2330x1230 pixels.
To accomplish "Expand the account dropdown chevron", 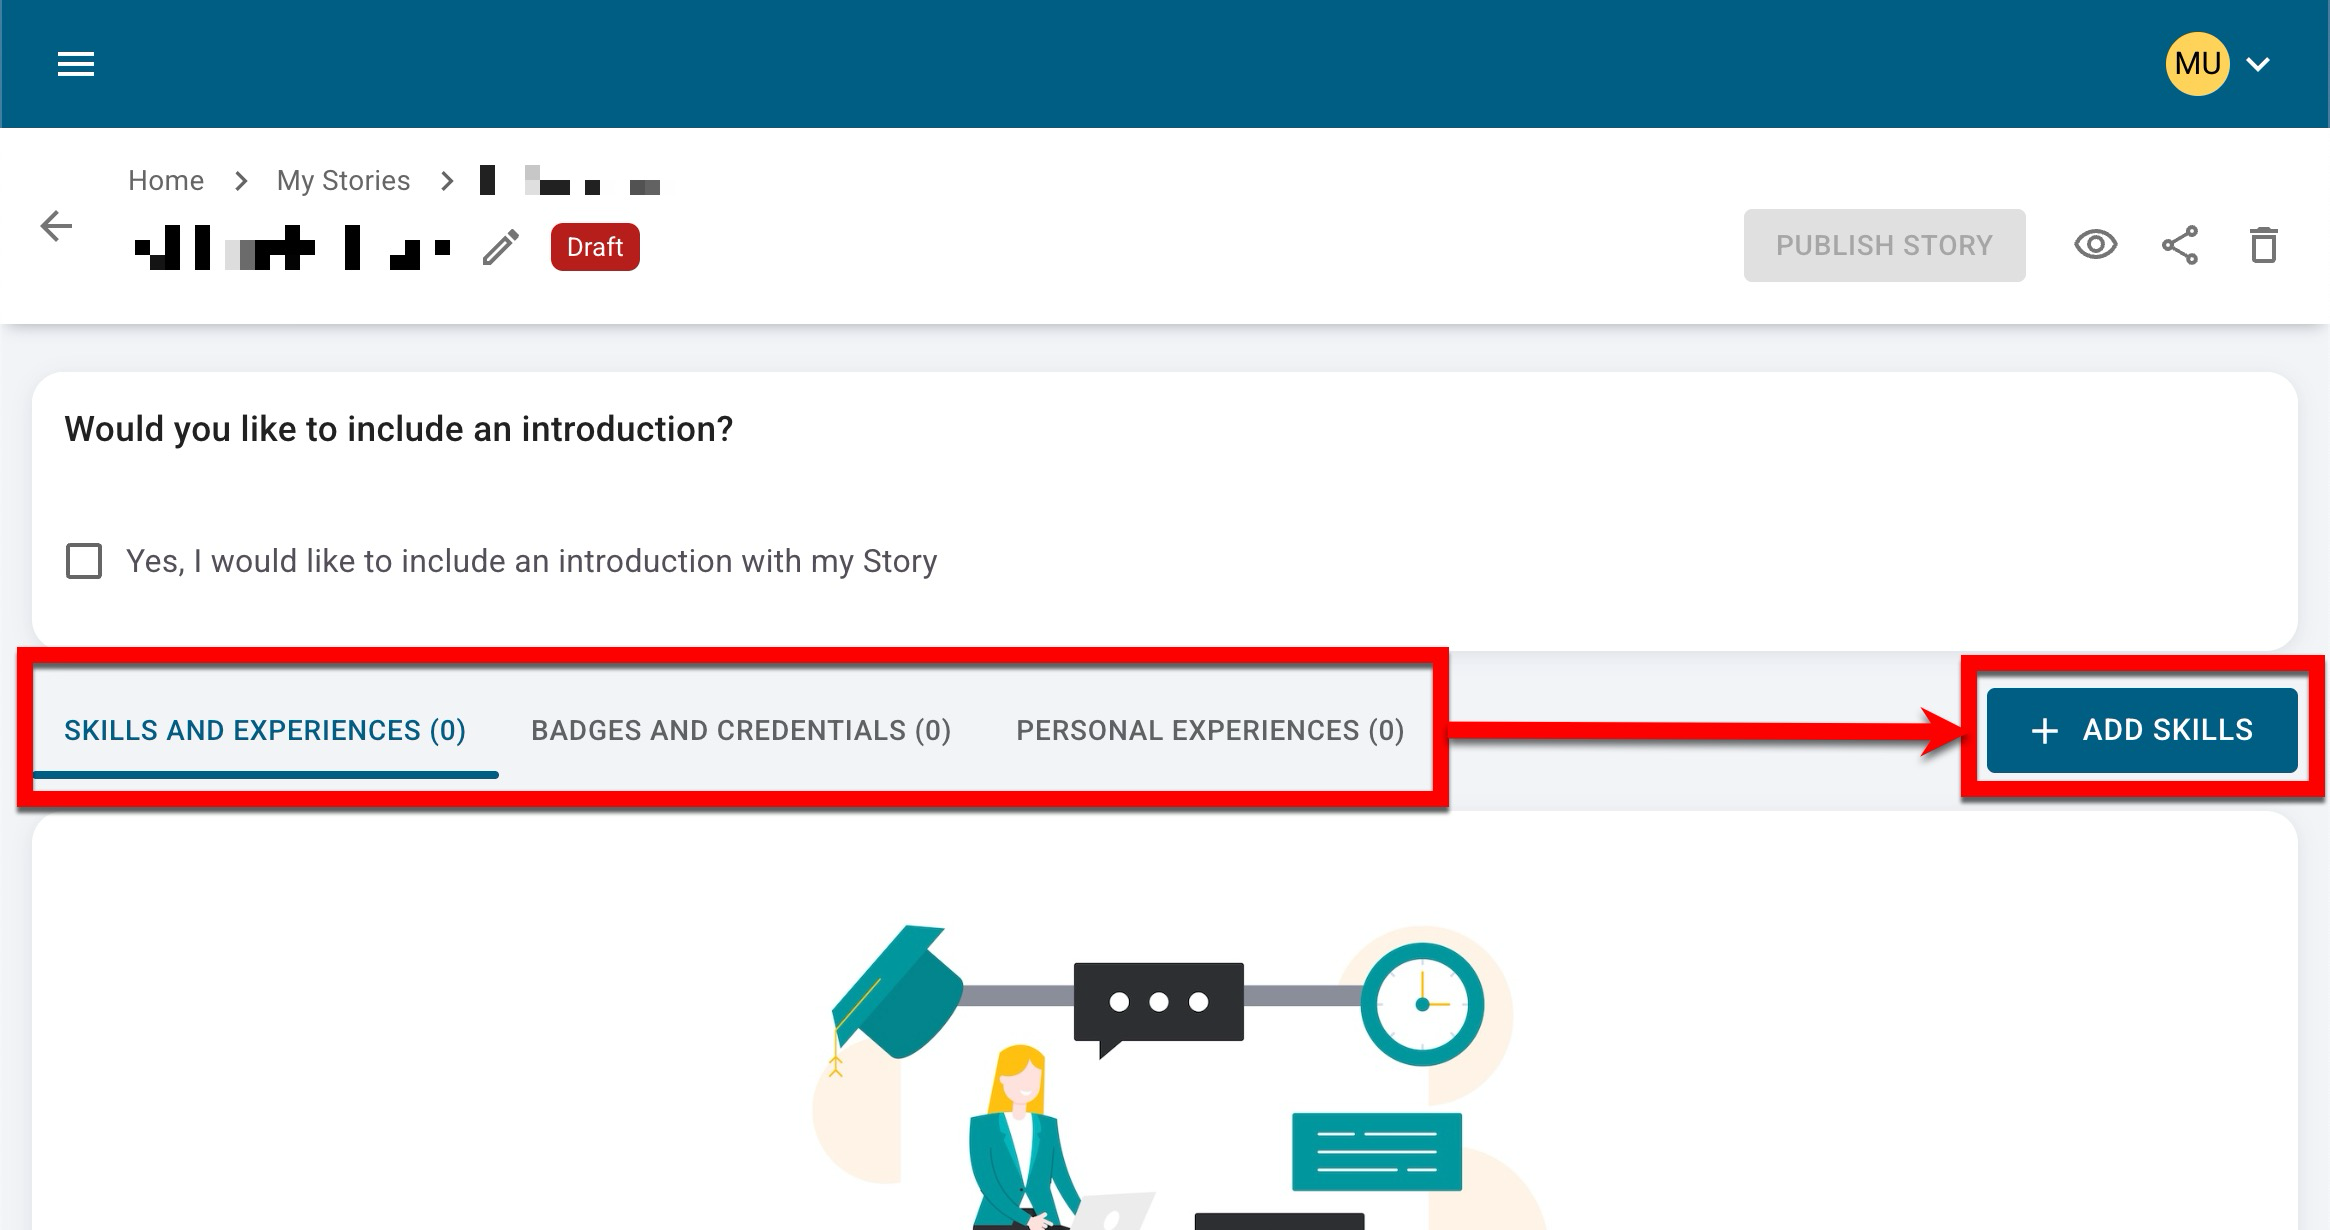I will pyautogui.click(x=2258, y=65).
